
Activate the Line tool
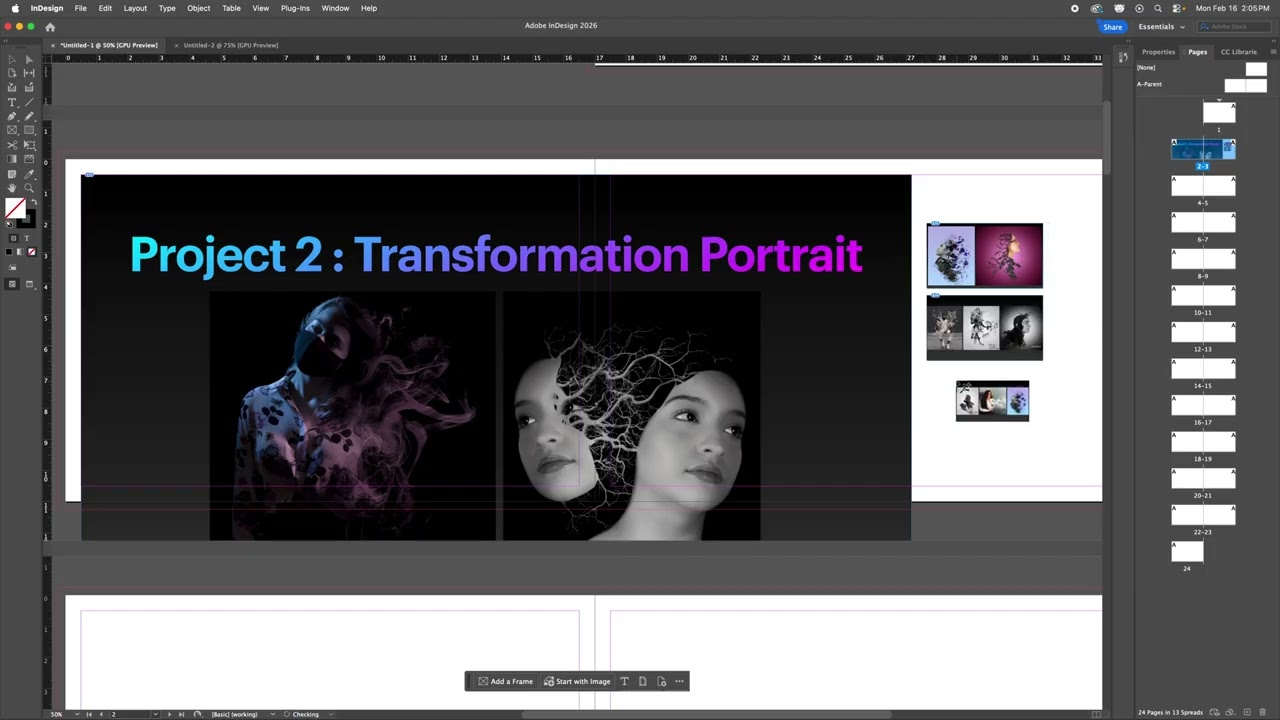pyautogui.click(x=29, y=102)
